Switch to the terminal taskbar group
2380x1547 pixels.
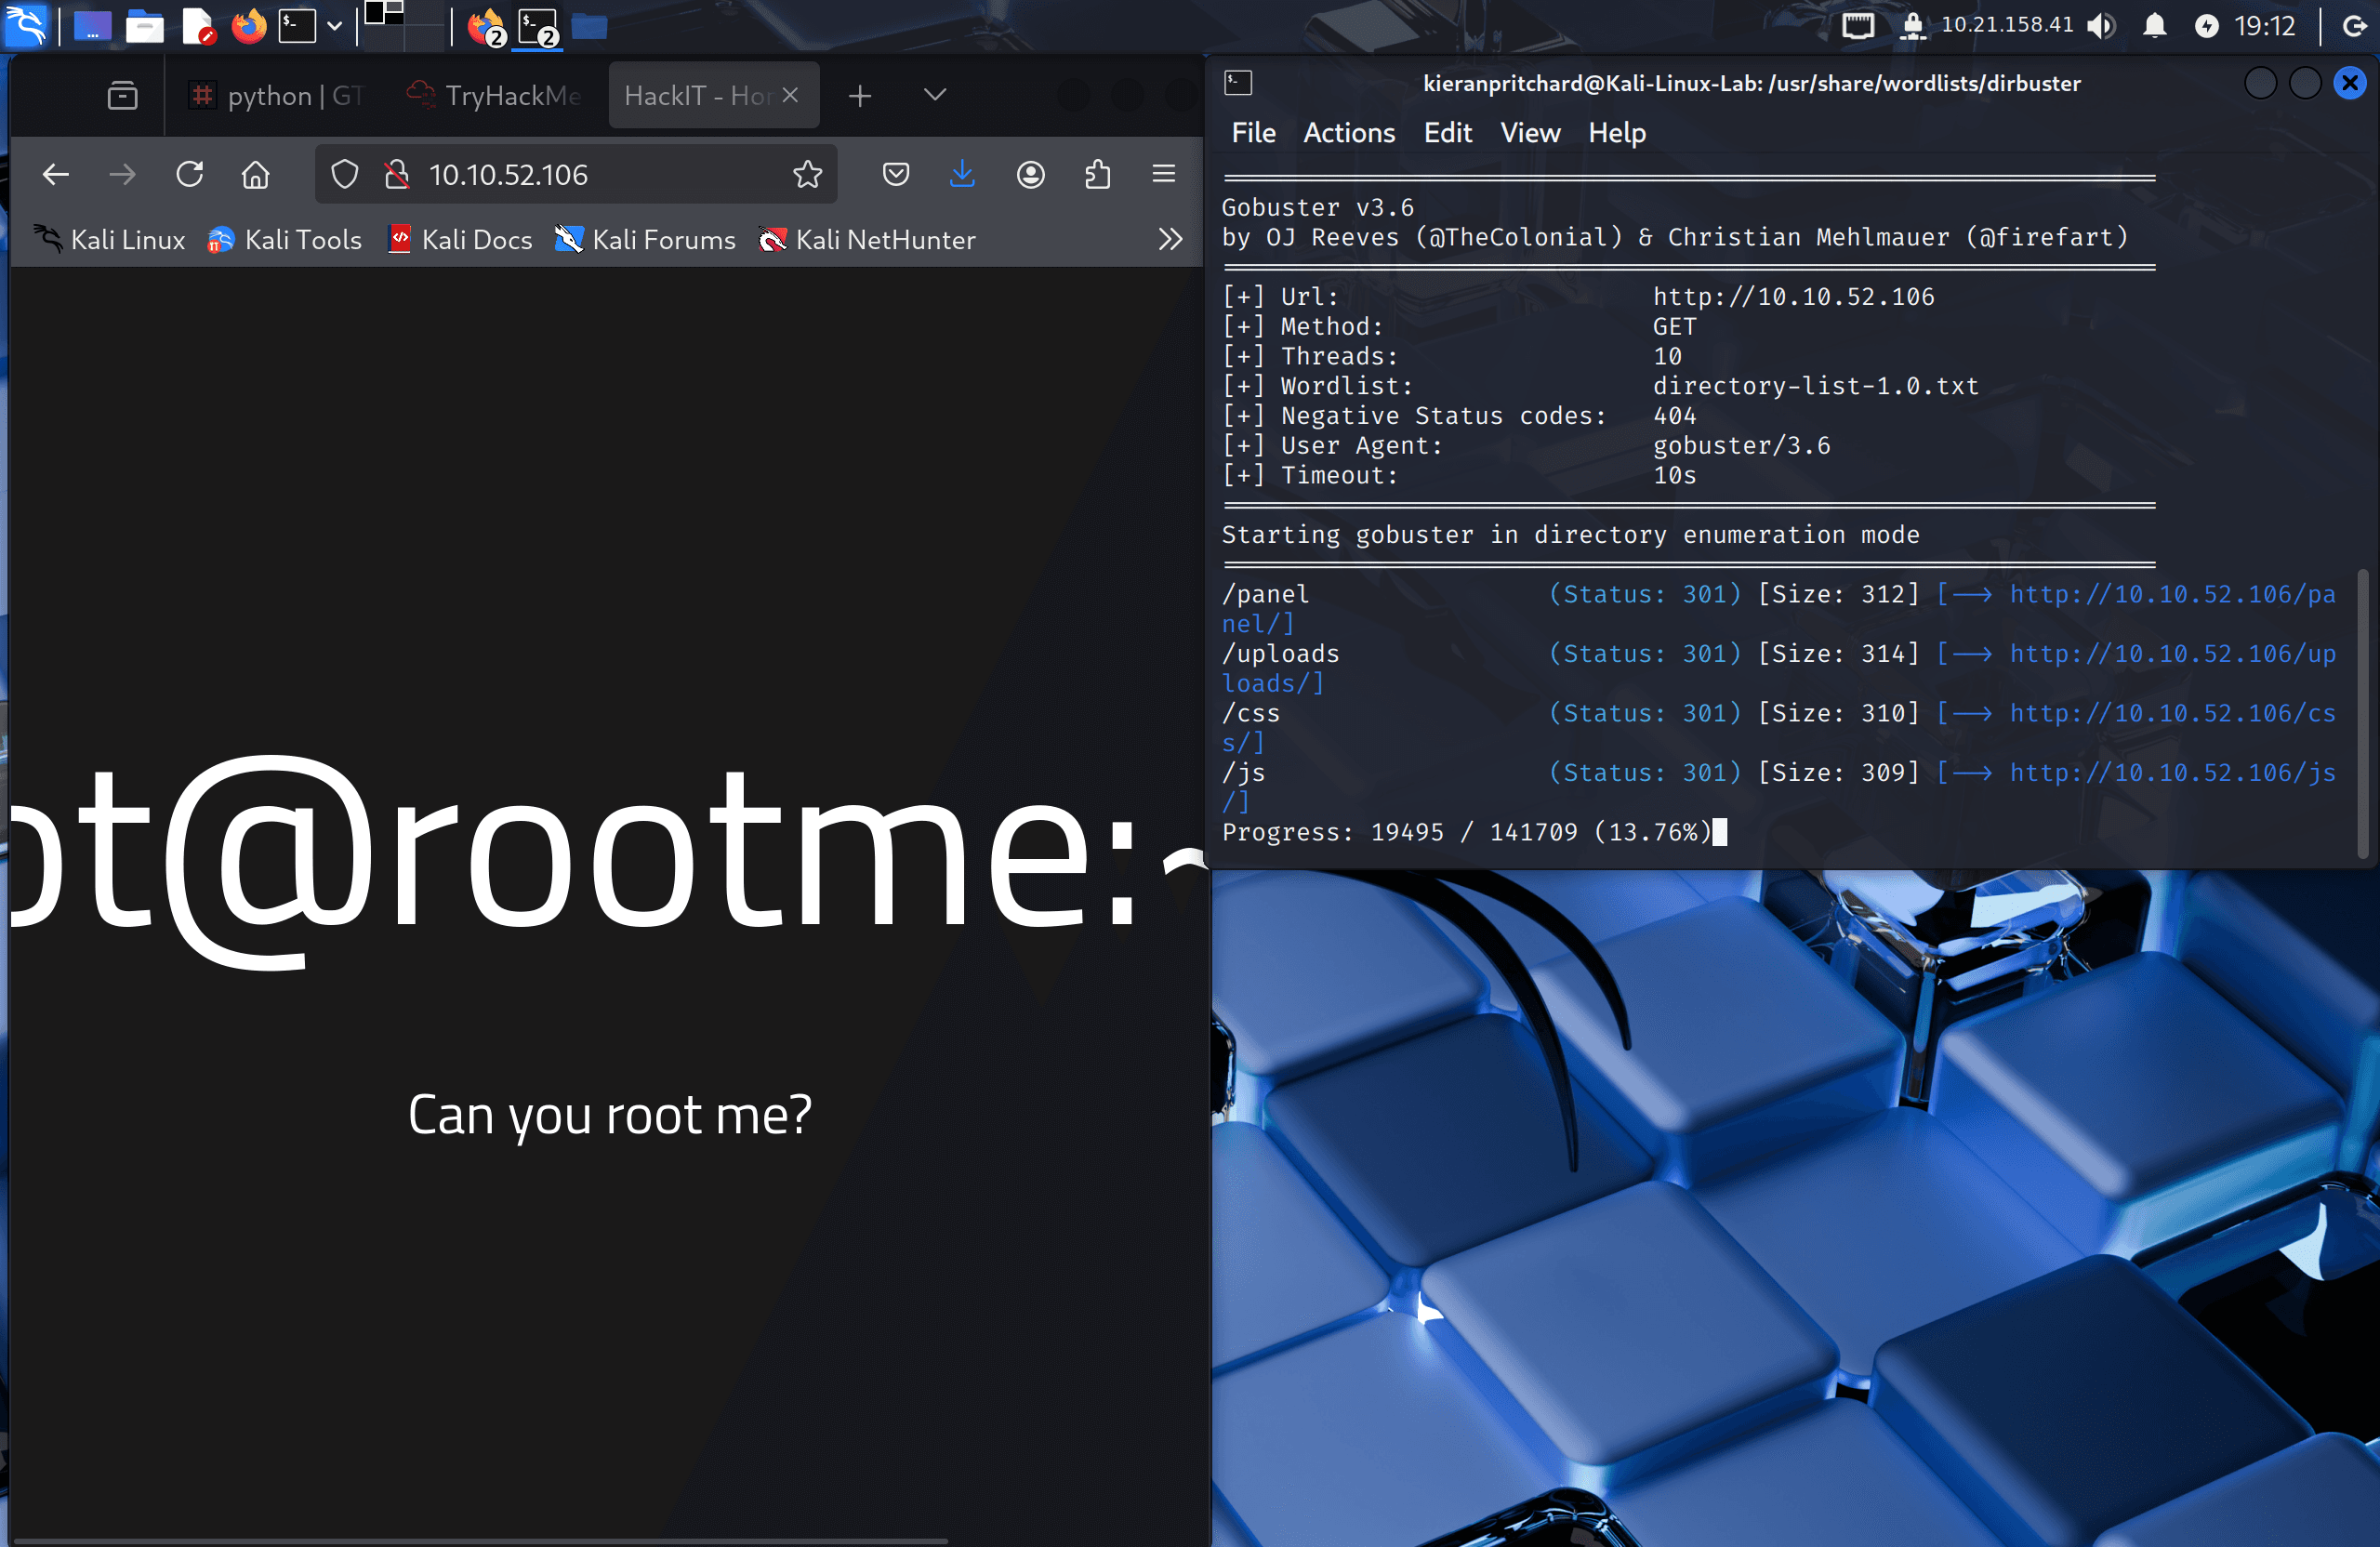539,27
